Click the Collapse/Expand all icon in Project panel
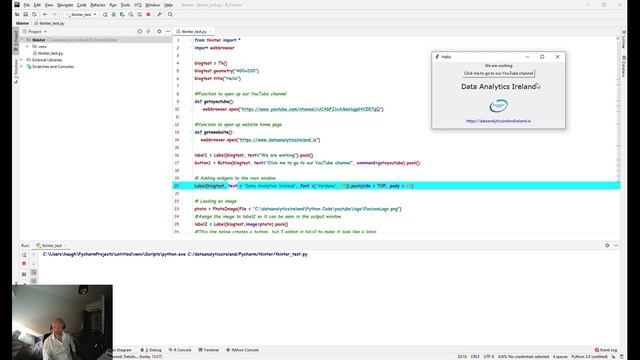Image resolution: width=640 pixels, height=360 pixels. 149,31
